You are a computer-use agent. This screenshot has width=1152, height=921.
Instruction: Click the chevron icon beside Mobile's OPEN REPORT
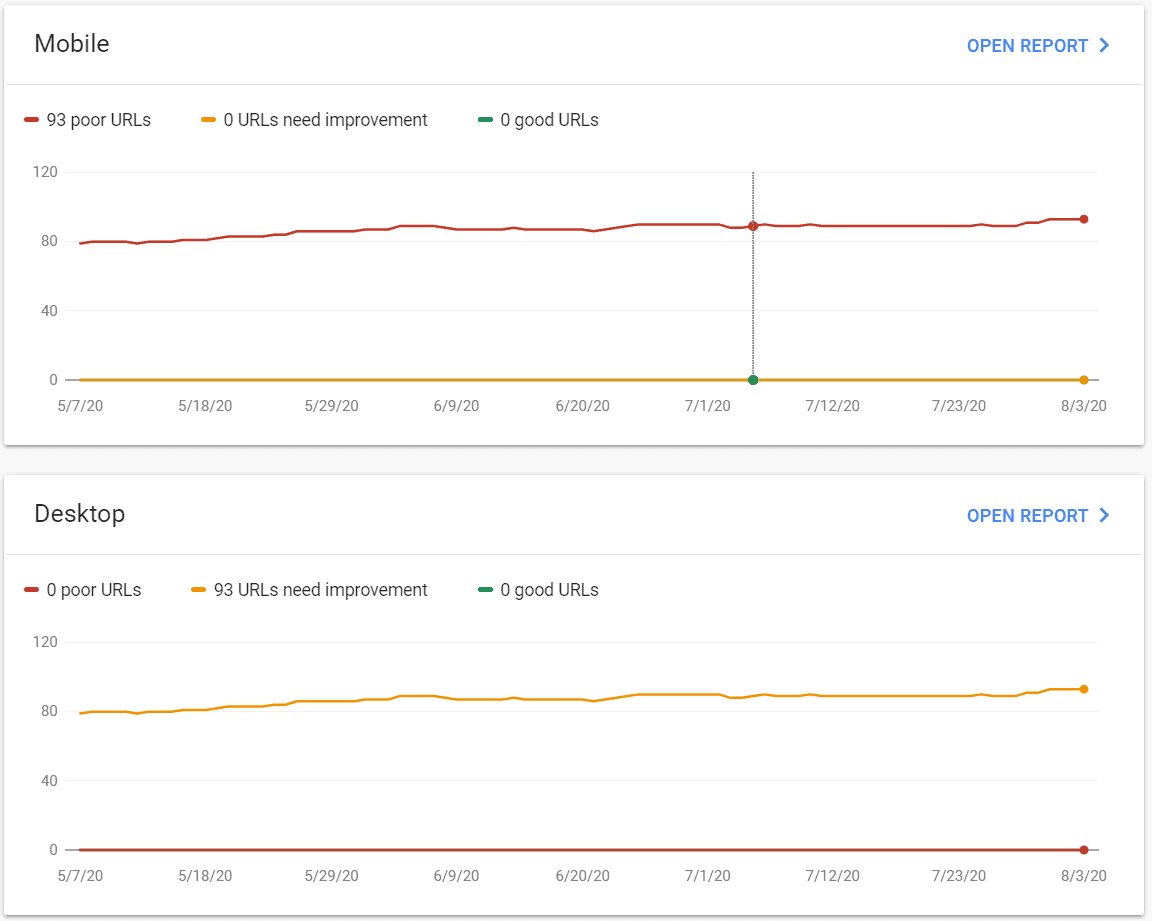pyautogui.click(x=1104, y=45)
